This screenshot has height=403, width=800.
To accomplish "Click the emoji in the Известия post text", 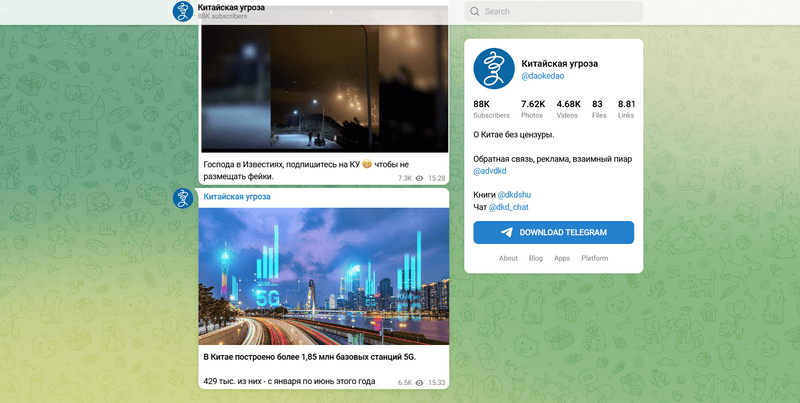I will point(366,164).
